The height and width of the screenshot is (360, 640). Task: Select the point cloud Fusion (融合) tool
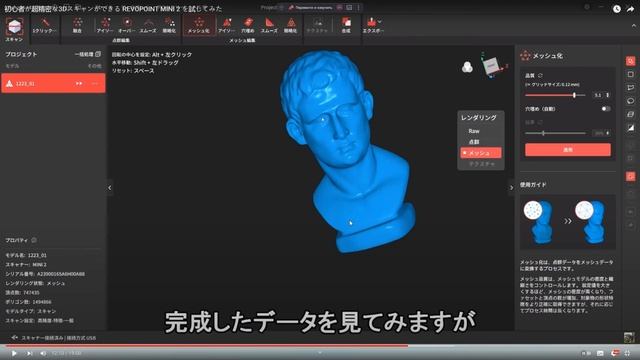(77, 25)
